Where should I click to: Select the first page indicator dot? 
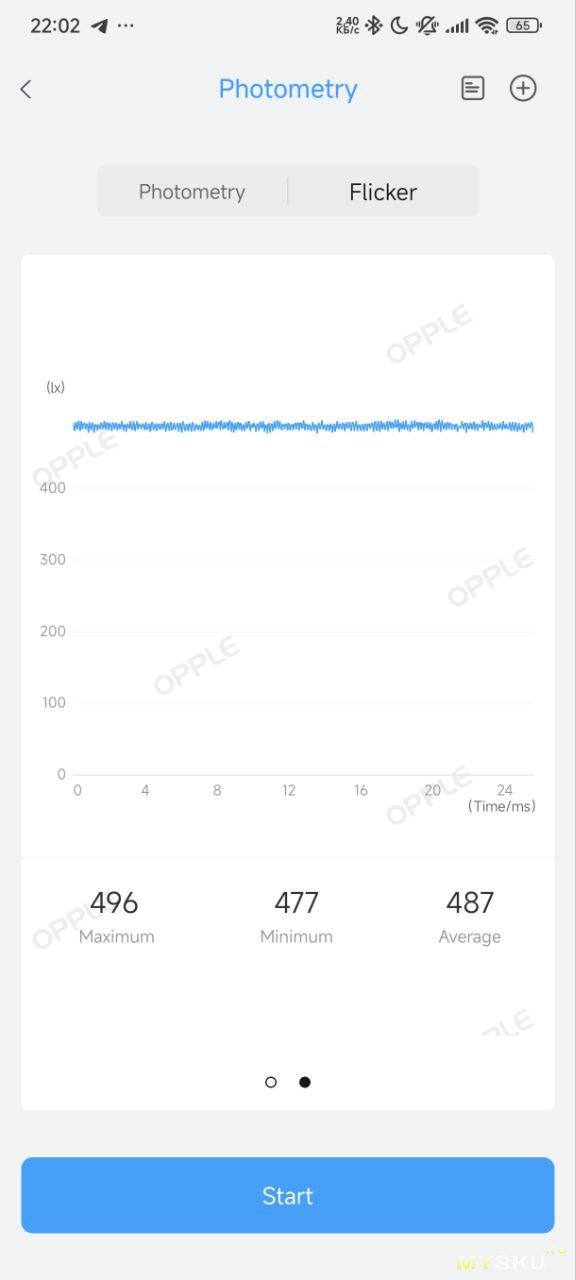tap(271, 1082)
